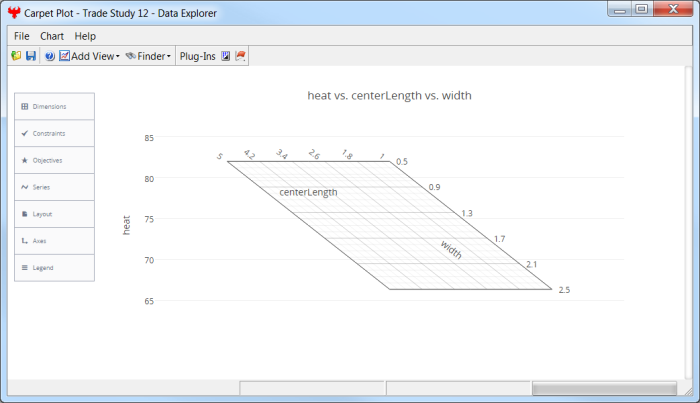Click the open file folder icon
Image resolution: width=700 pixels, height=403 pixels.
(x=16, y=56)
